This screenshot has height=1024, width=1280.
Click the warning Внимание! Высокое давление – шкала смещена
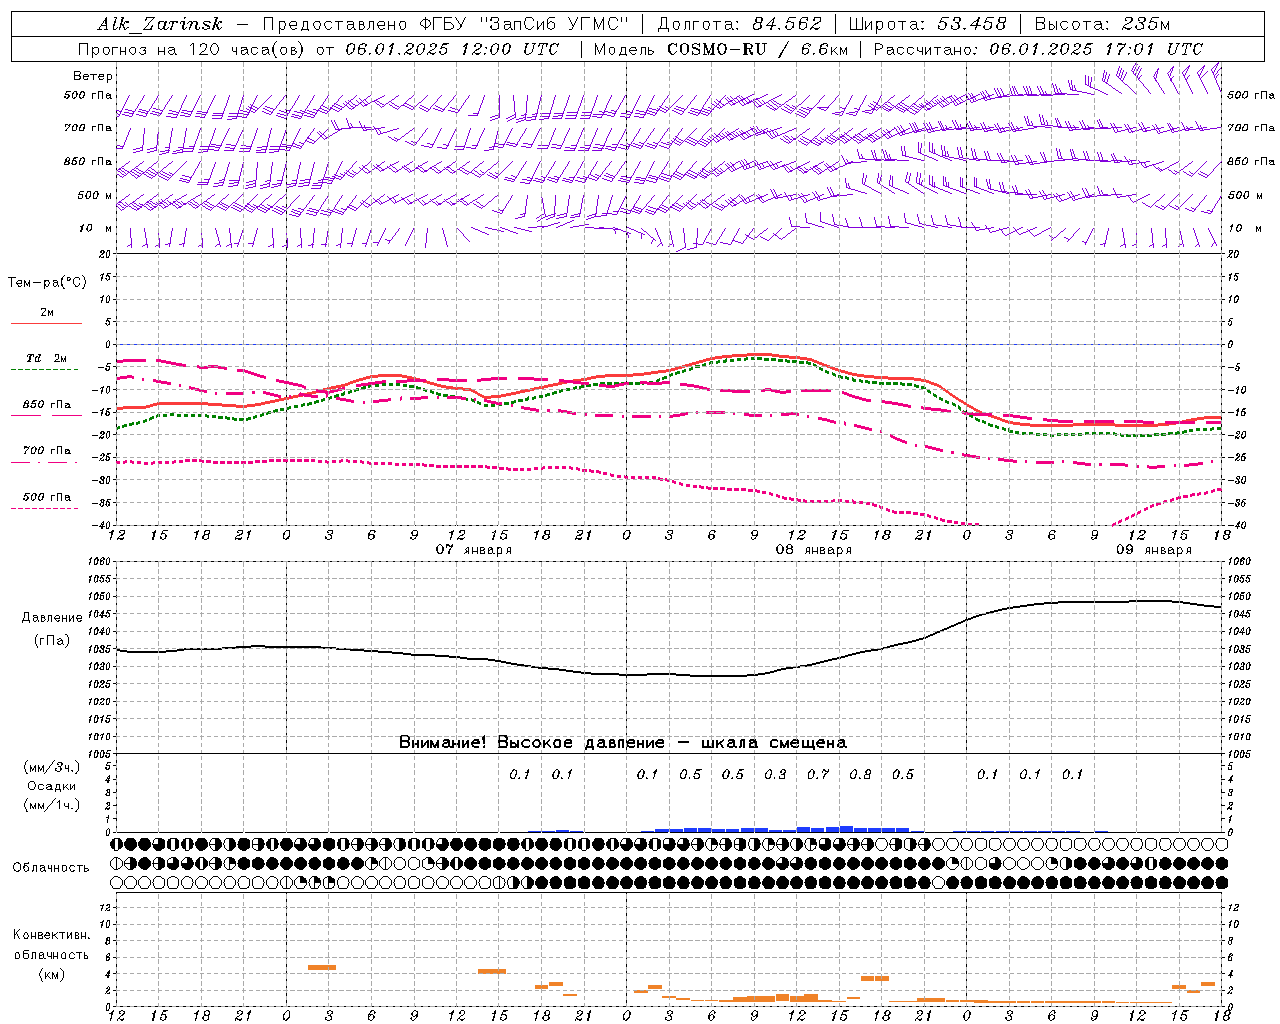coord(623,742)
